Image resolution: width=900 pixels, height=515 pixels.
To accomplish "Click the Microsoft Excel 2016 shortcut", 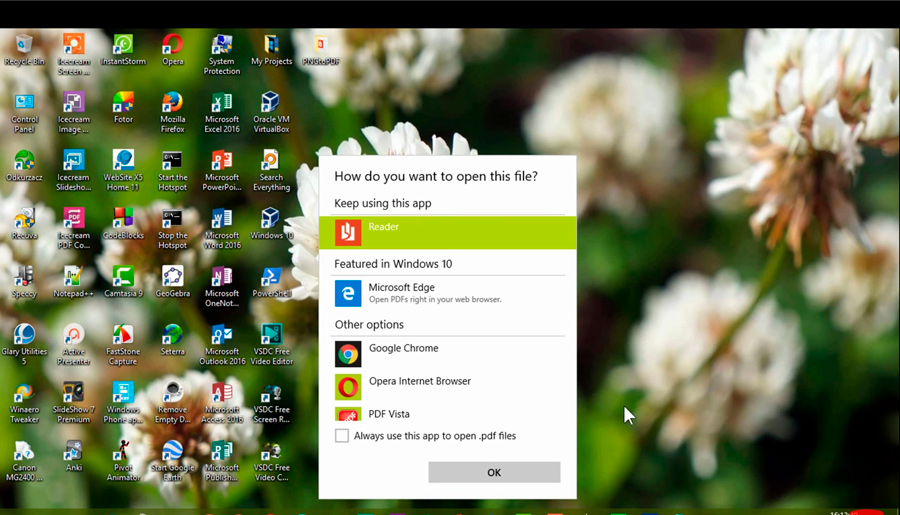I will [222, 113].
